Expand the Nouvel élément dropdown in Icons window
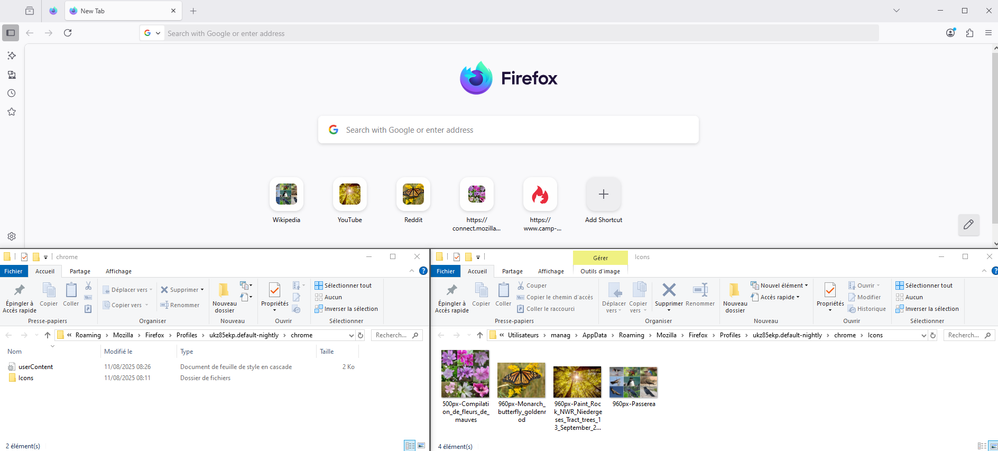Image resolution: width=998 pixels, height=451 pixels. point(780,285)
